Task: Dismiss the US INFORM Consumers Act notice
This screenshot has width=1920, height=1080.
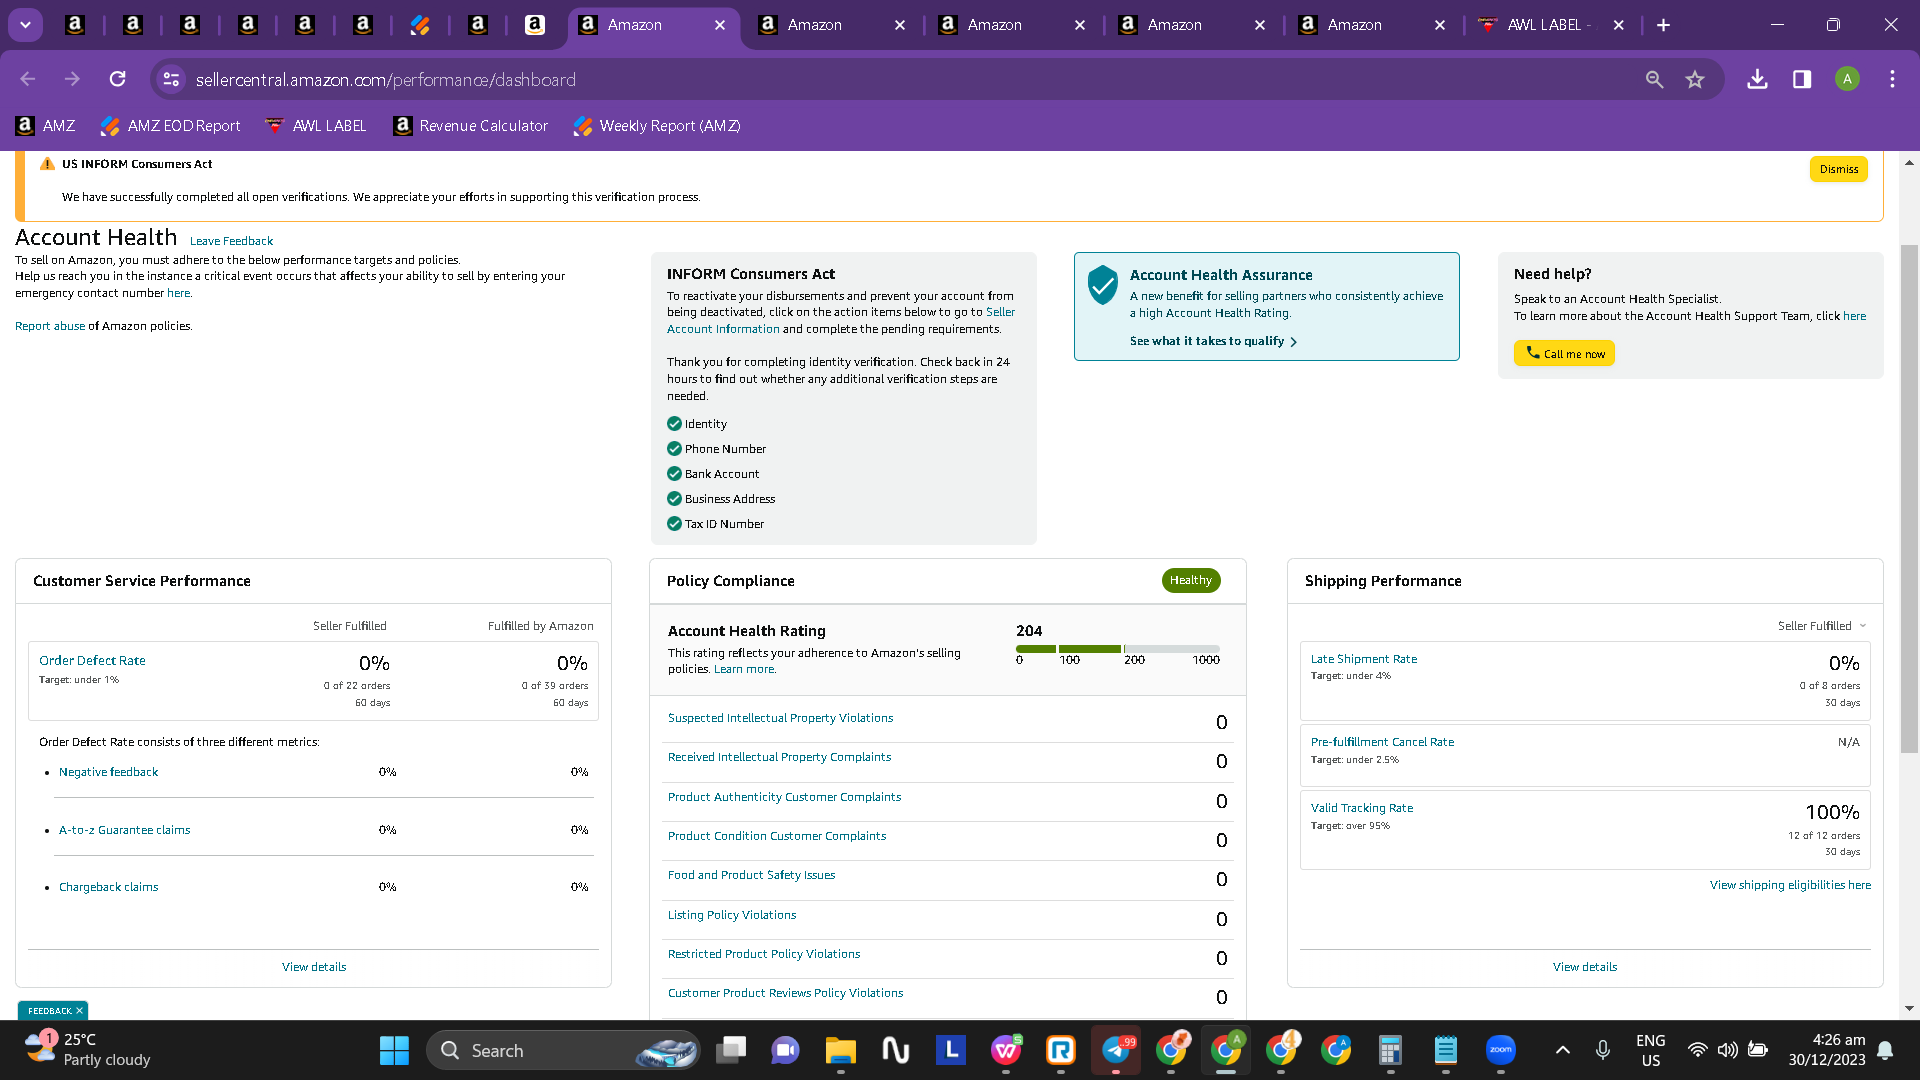Action: (1839, 169)
